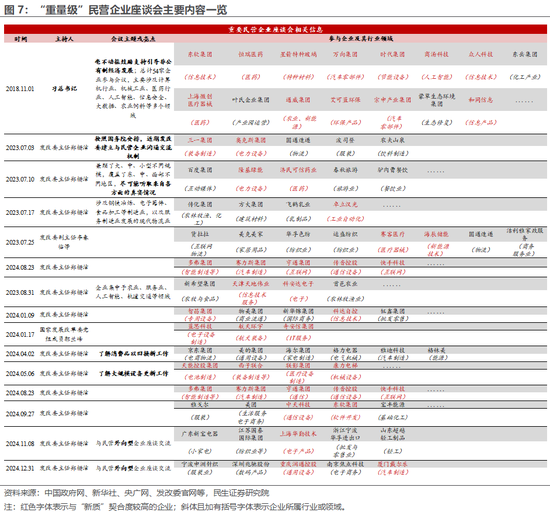Click the 2018.11.01 date cell
The width and height of the screenshot is (550, 512).
tap(20, 89)
